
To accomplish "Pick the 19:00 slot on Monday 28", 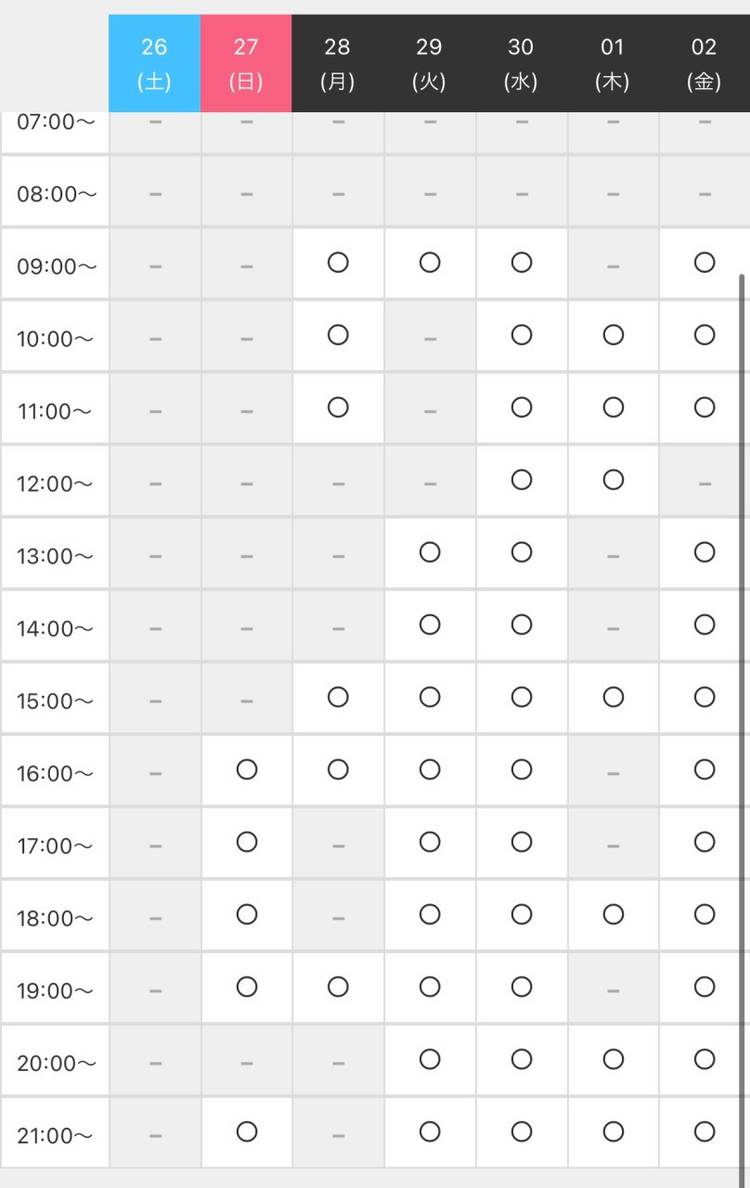I will coord(338,987).
